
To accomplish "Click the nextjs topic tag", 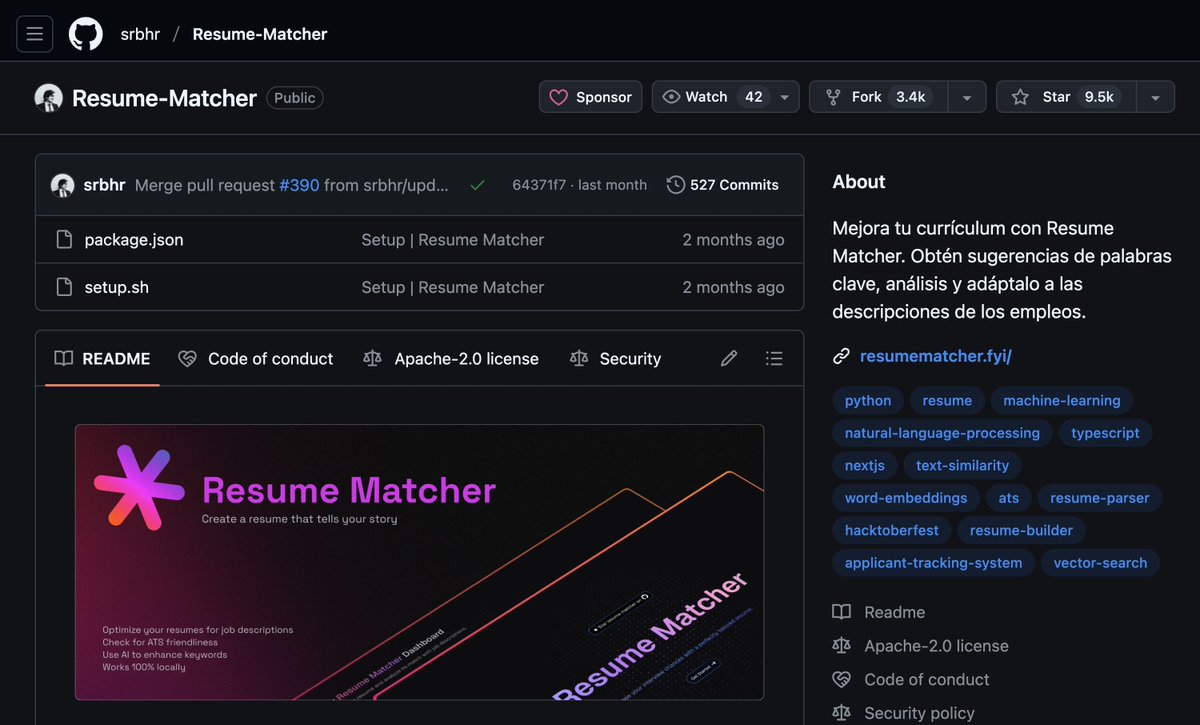I will point(865,465).
